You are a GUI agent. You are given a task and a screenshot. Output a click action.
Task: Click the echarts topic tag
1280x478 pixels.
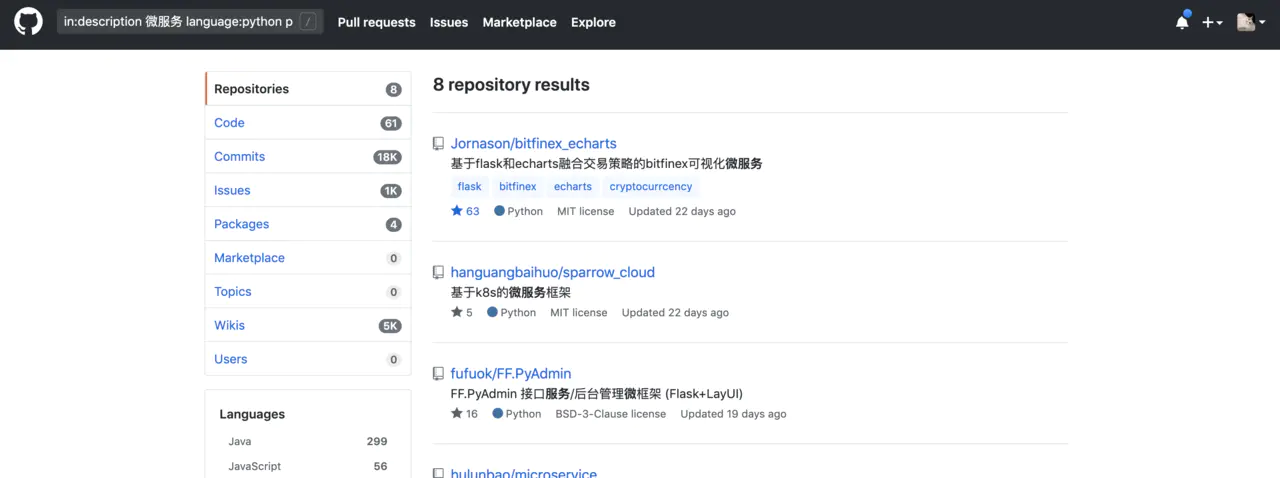(573, 186)
